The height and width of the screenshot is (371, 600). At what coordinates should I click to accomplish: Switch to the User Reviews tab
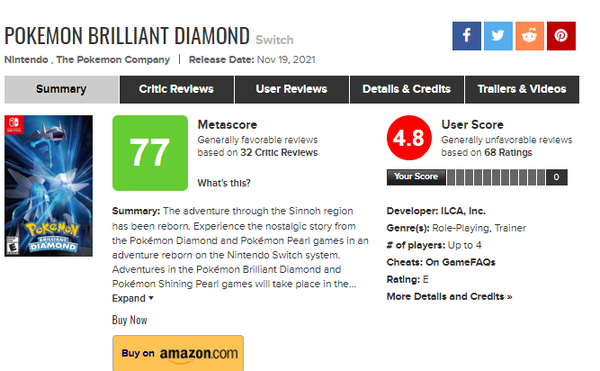pos(292,89)
